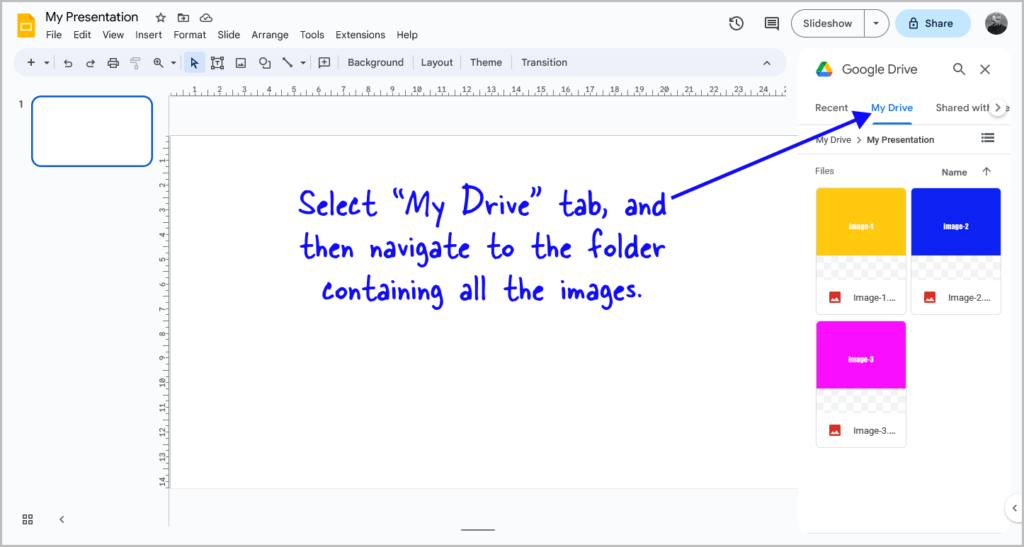Image resolution: width=1024 pixels, height=547 pixels.
Task: Click the My Presentation title field
Action: click(x=92, y=17)
